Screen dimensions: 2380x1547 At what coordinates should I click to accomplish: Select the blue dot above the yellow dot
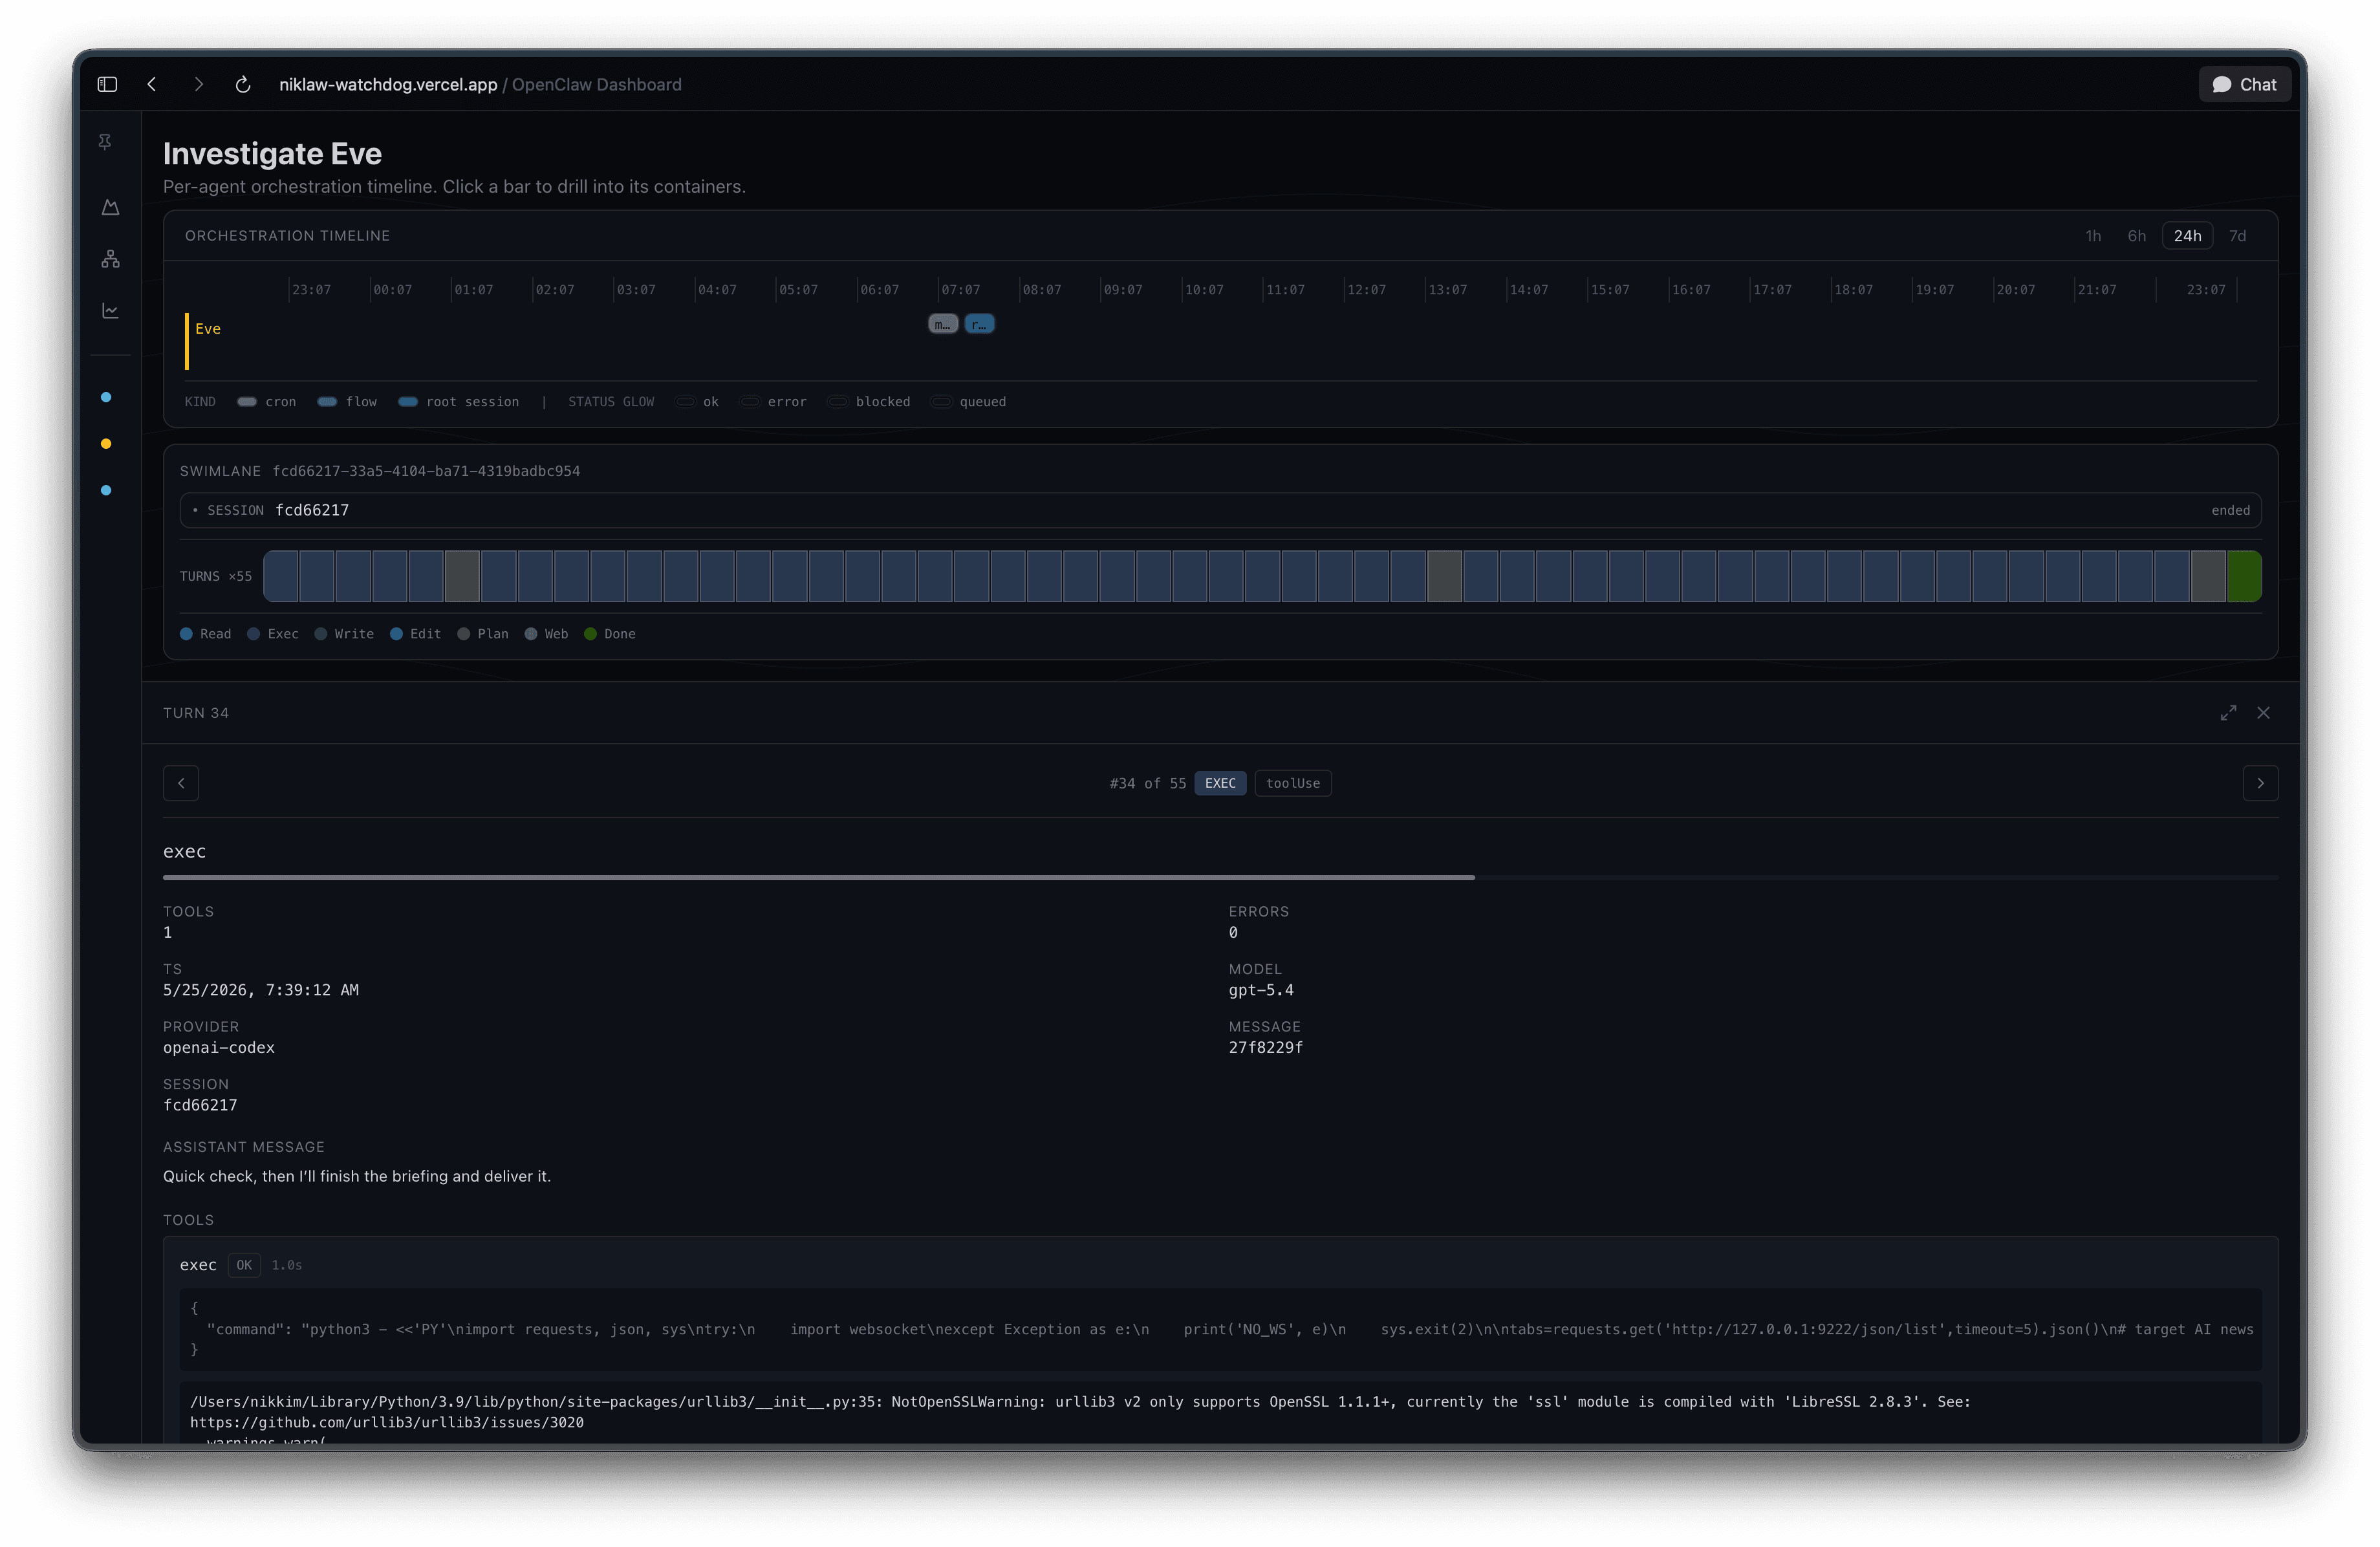pyautogui.click(x=106, y=397)
